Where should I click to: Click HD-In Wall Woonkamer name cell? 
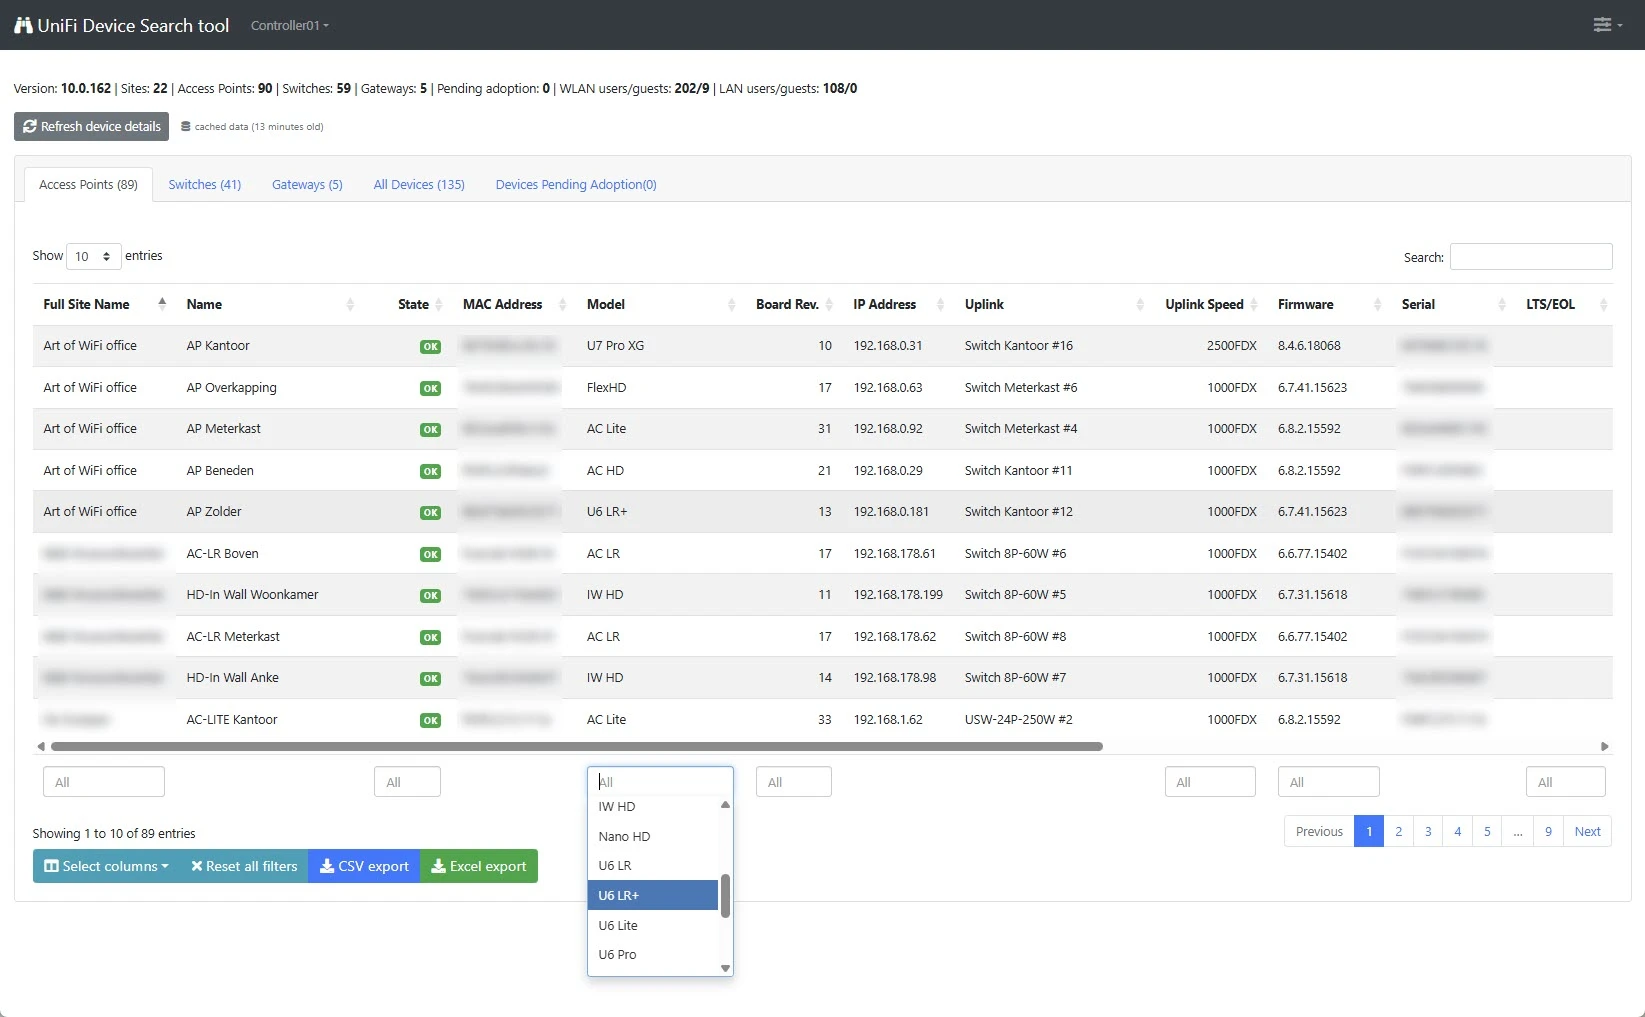(252, 595)
